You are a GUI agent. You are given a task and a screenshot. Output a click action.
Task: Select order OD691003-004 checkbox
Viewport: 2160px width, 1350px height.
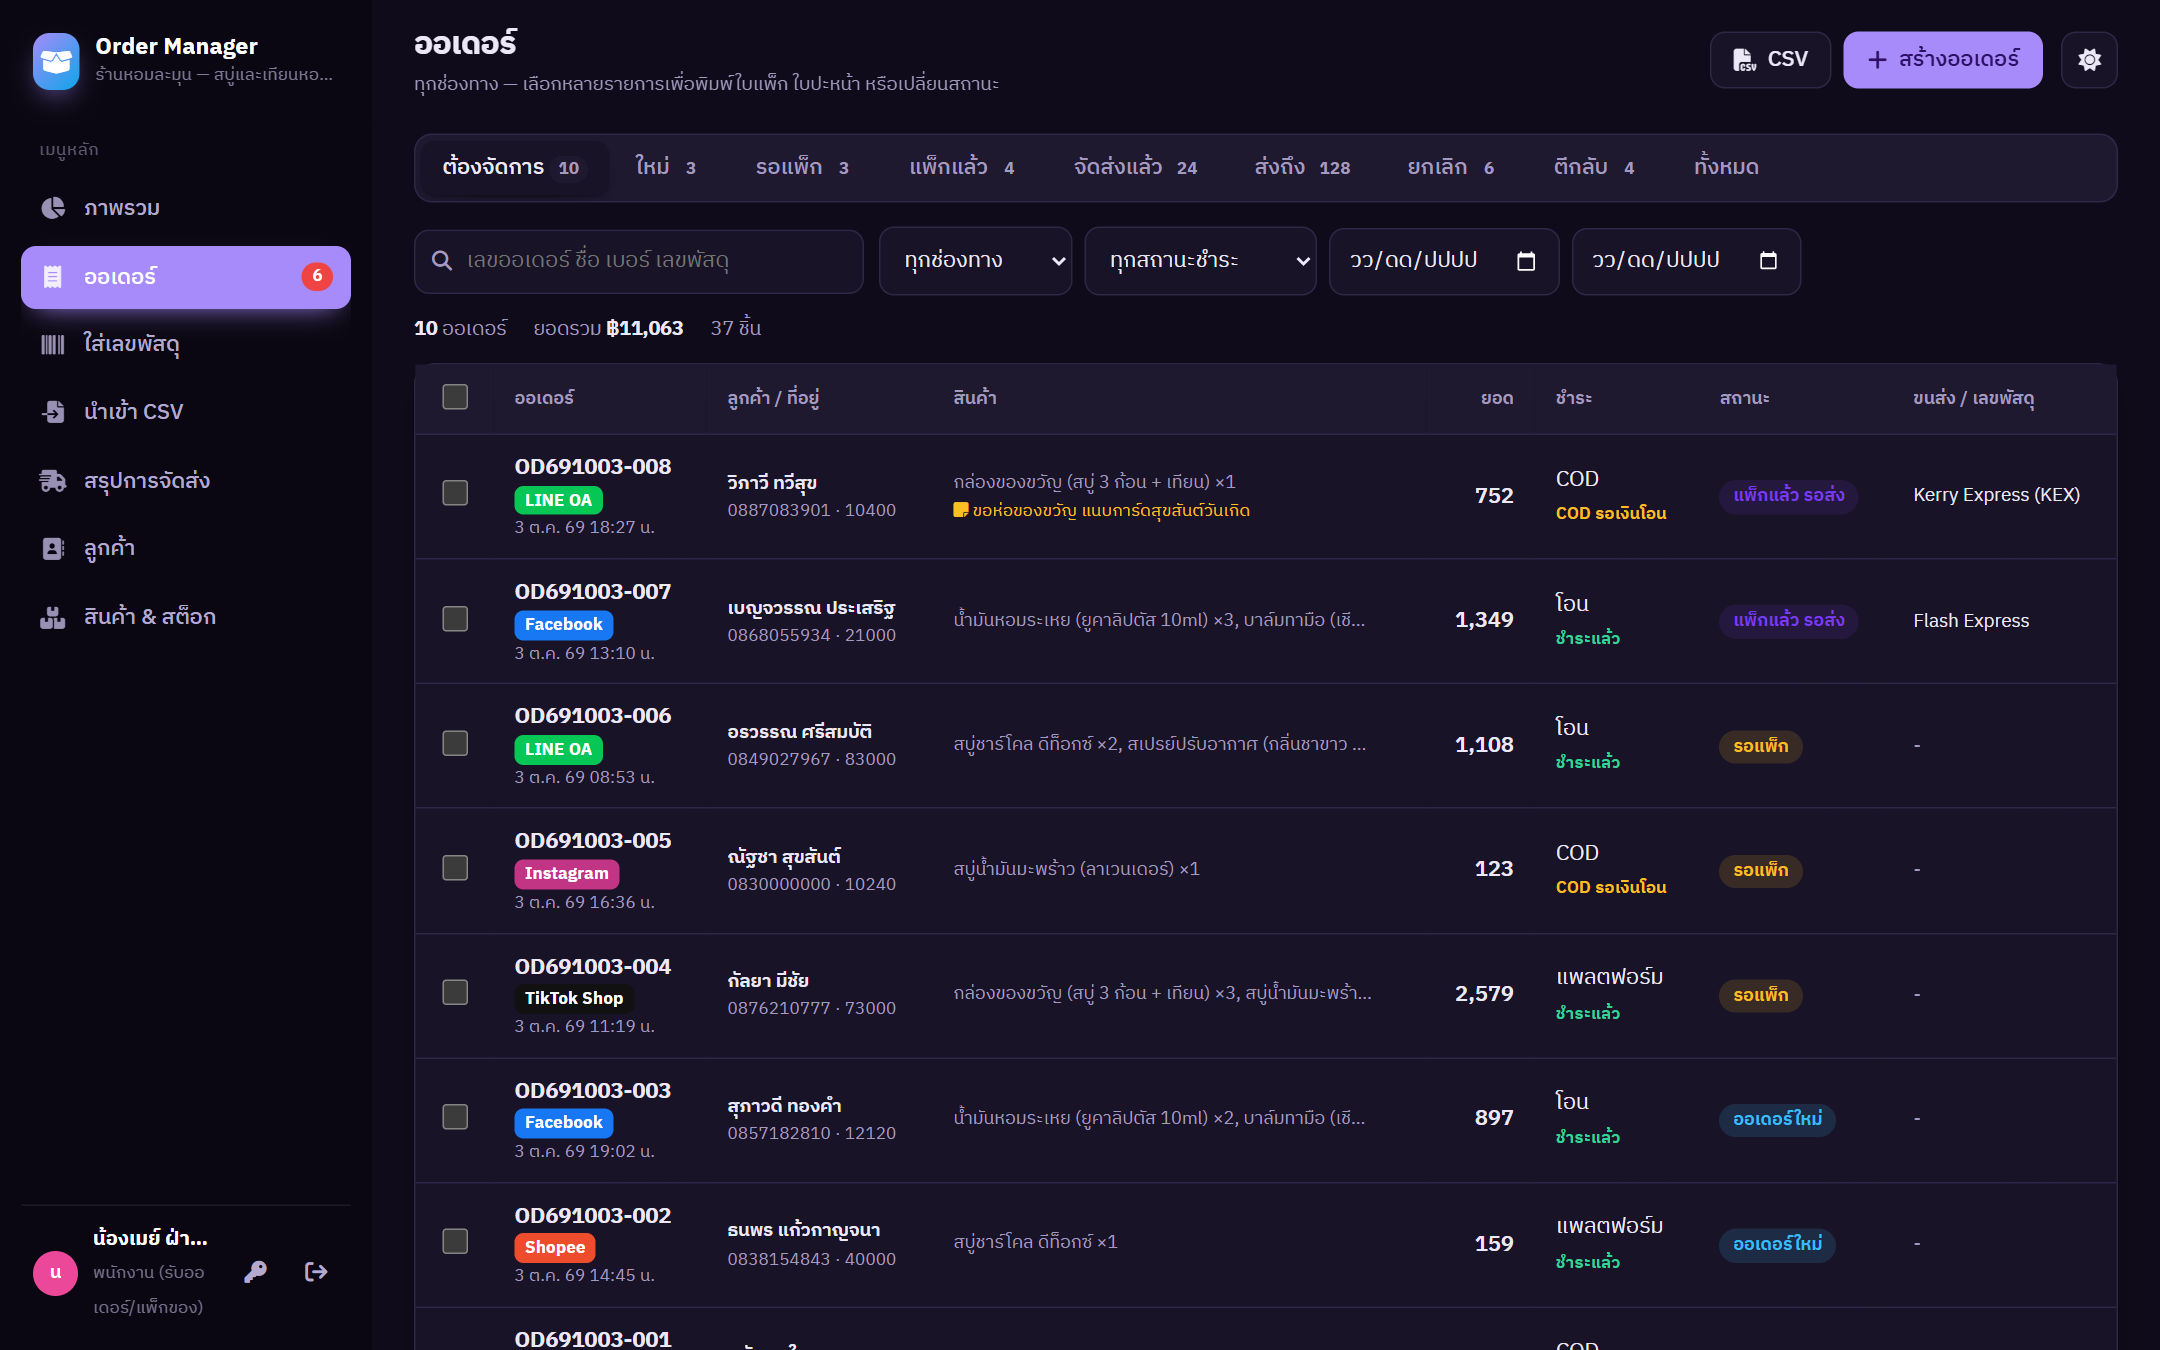455,992
